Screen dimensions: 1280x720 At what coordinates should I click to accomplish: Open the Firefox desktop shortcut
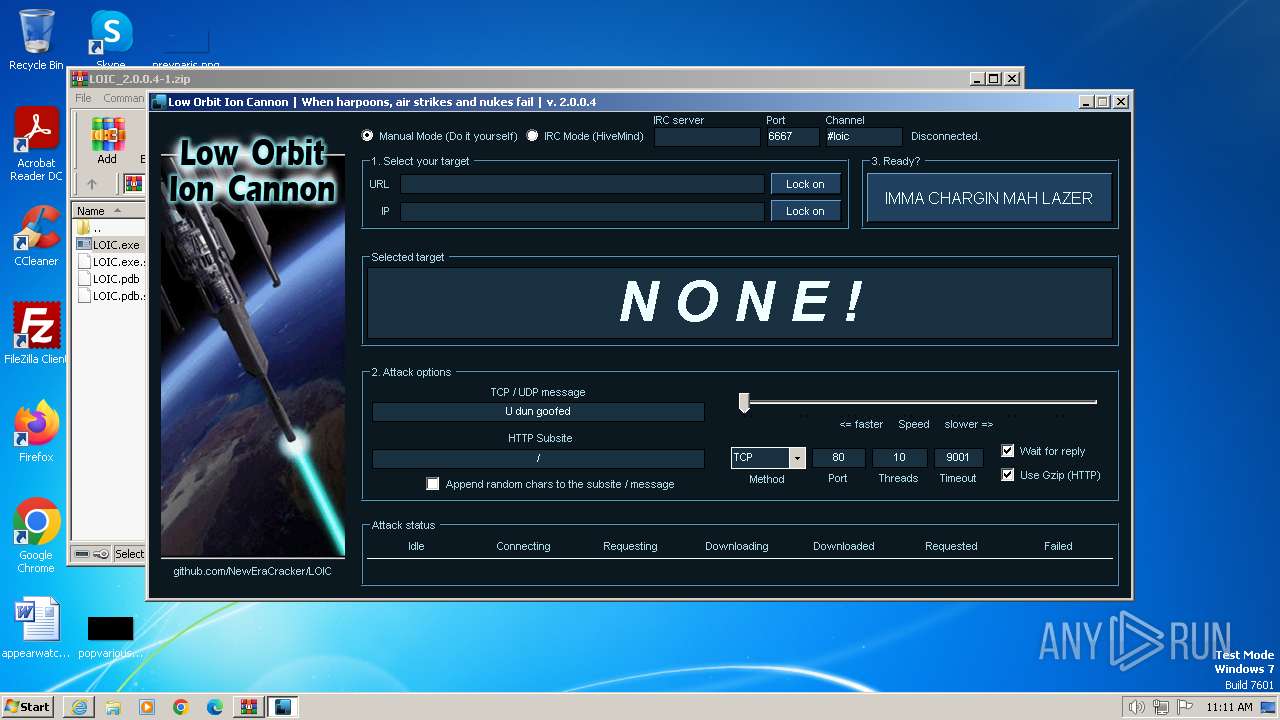(36, 432)
